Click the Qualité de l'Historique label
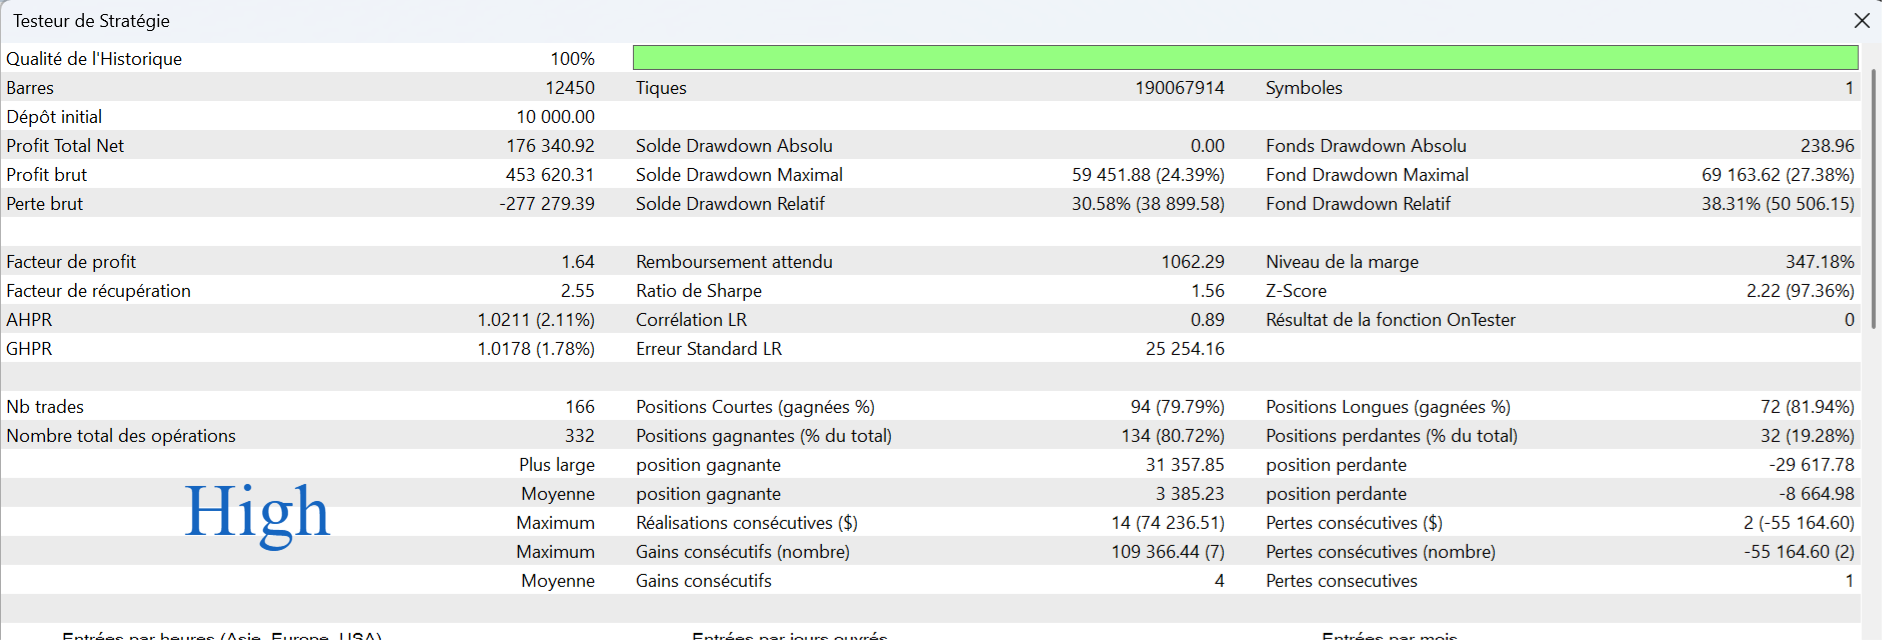Image resolution: width=1882 pixels, height=640 pixels. (x=94, y=59)
